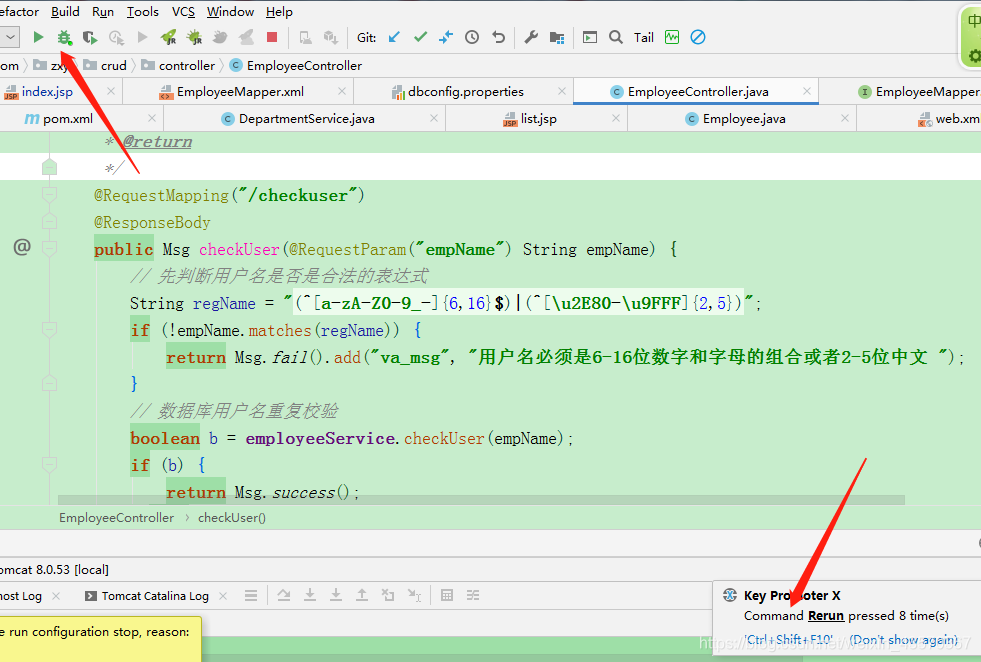Viewport: 981px width, 662px height.
Task: Click the Run to Cursor debugger icon
Action: point(414,595)
